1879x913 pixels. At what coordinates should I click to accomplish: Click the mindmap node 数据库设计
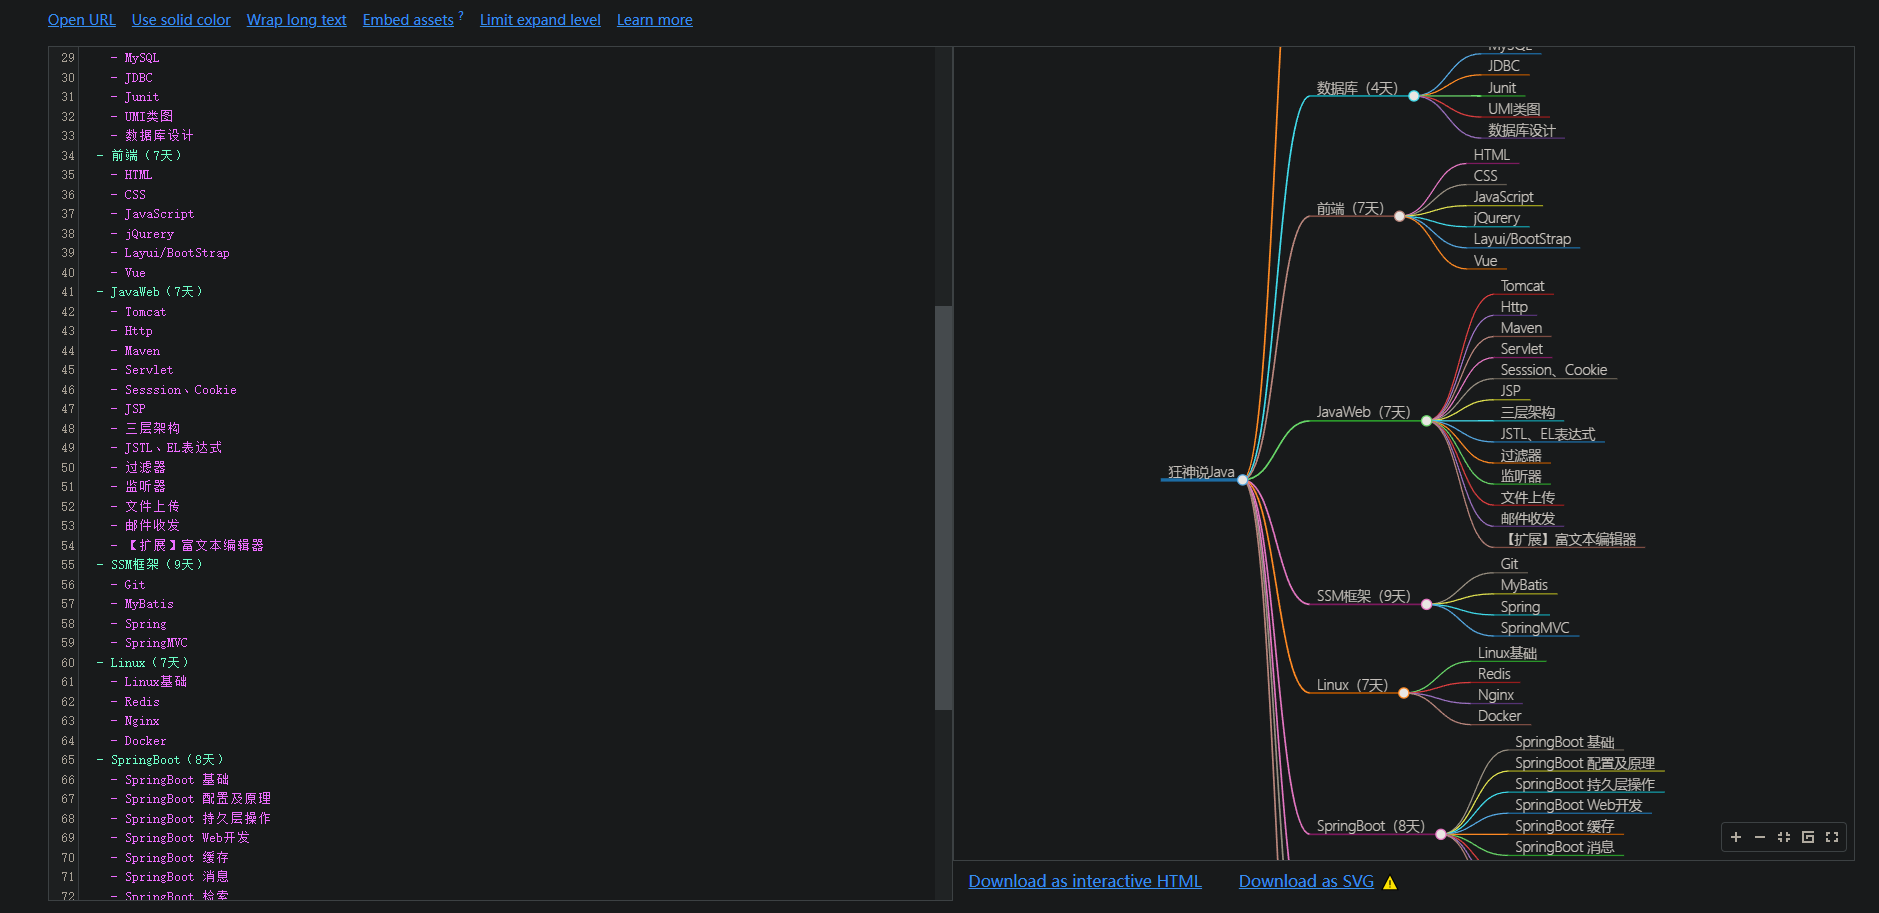tap(1521, 130)
